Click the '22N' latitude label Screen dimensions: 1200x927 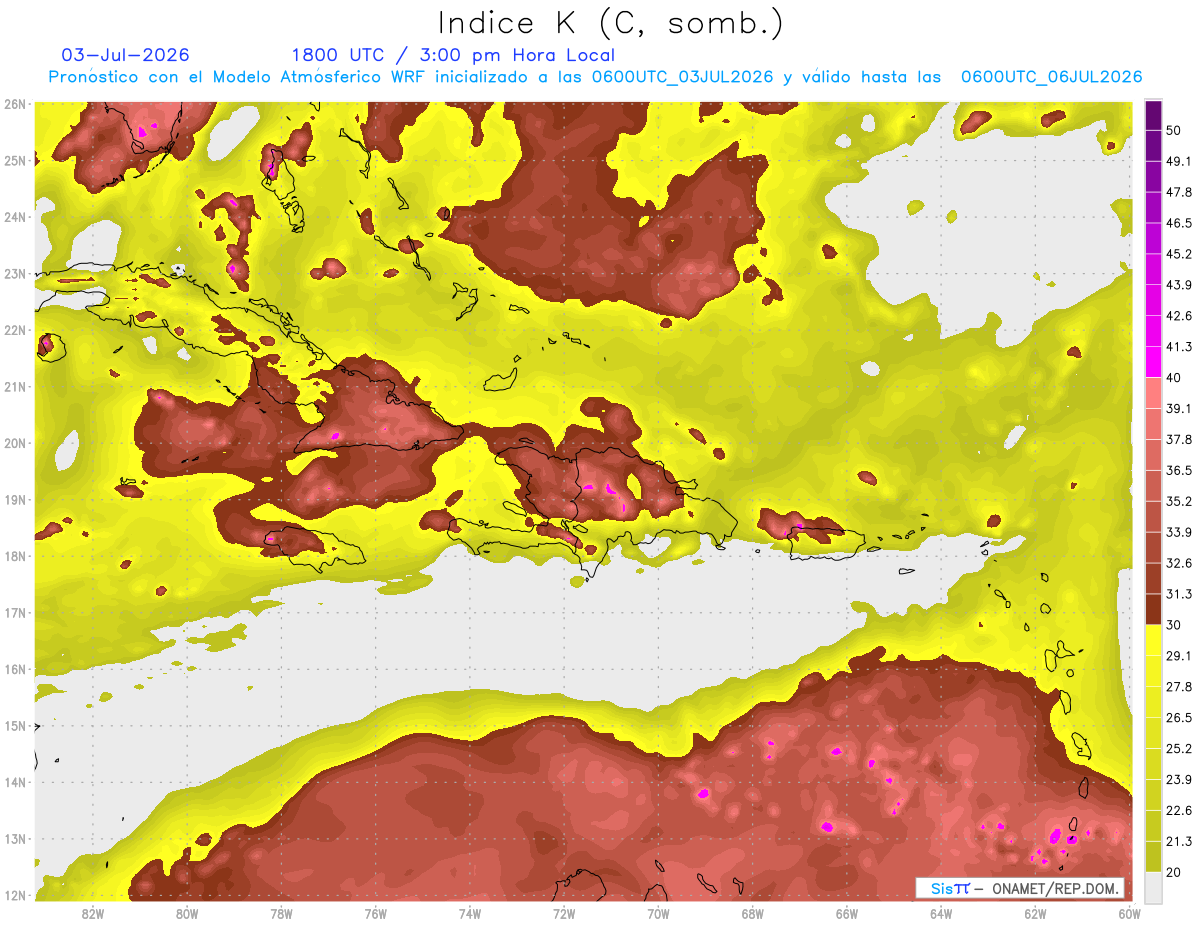tap(15, 330)
